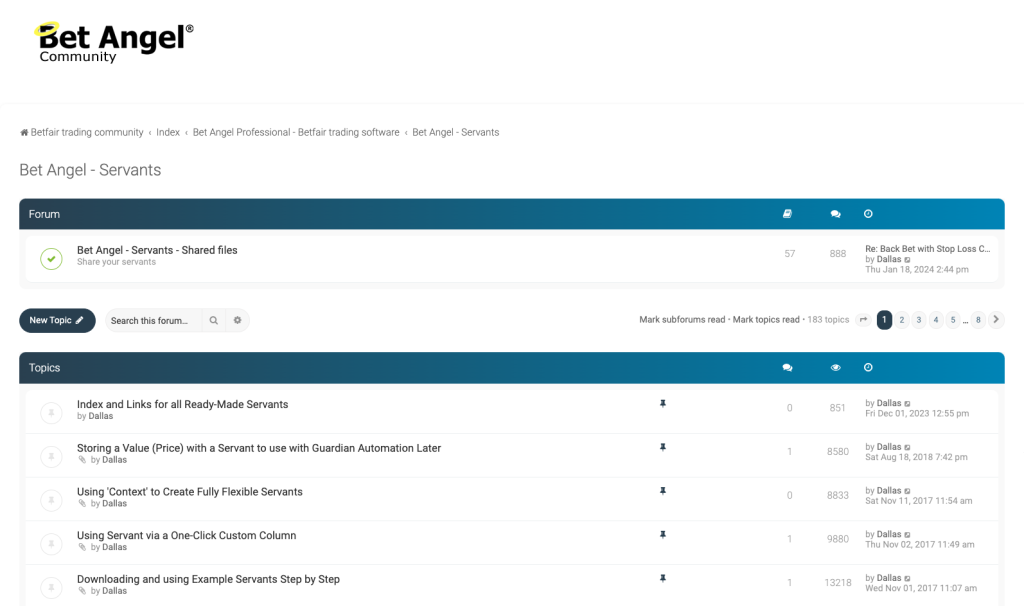Go to page 4 of topics

936,320
